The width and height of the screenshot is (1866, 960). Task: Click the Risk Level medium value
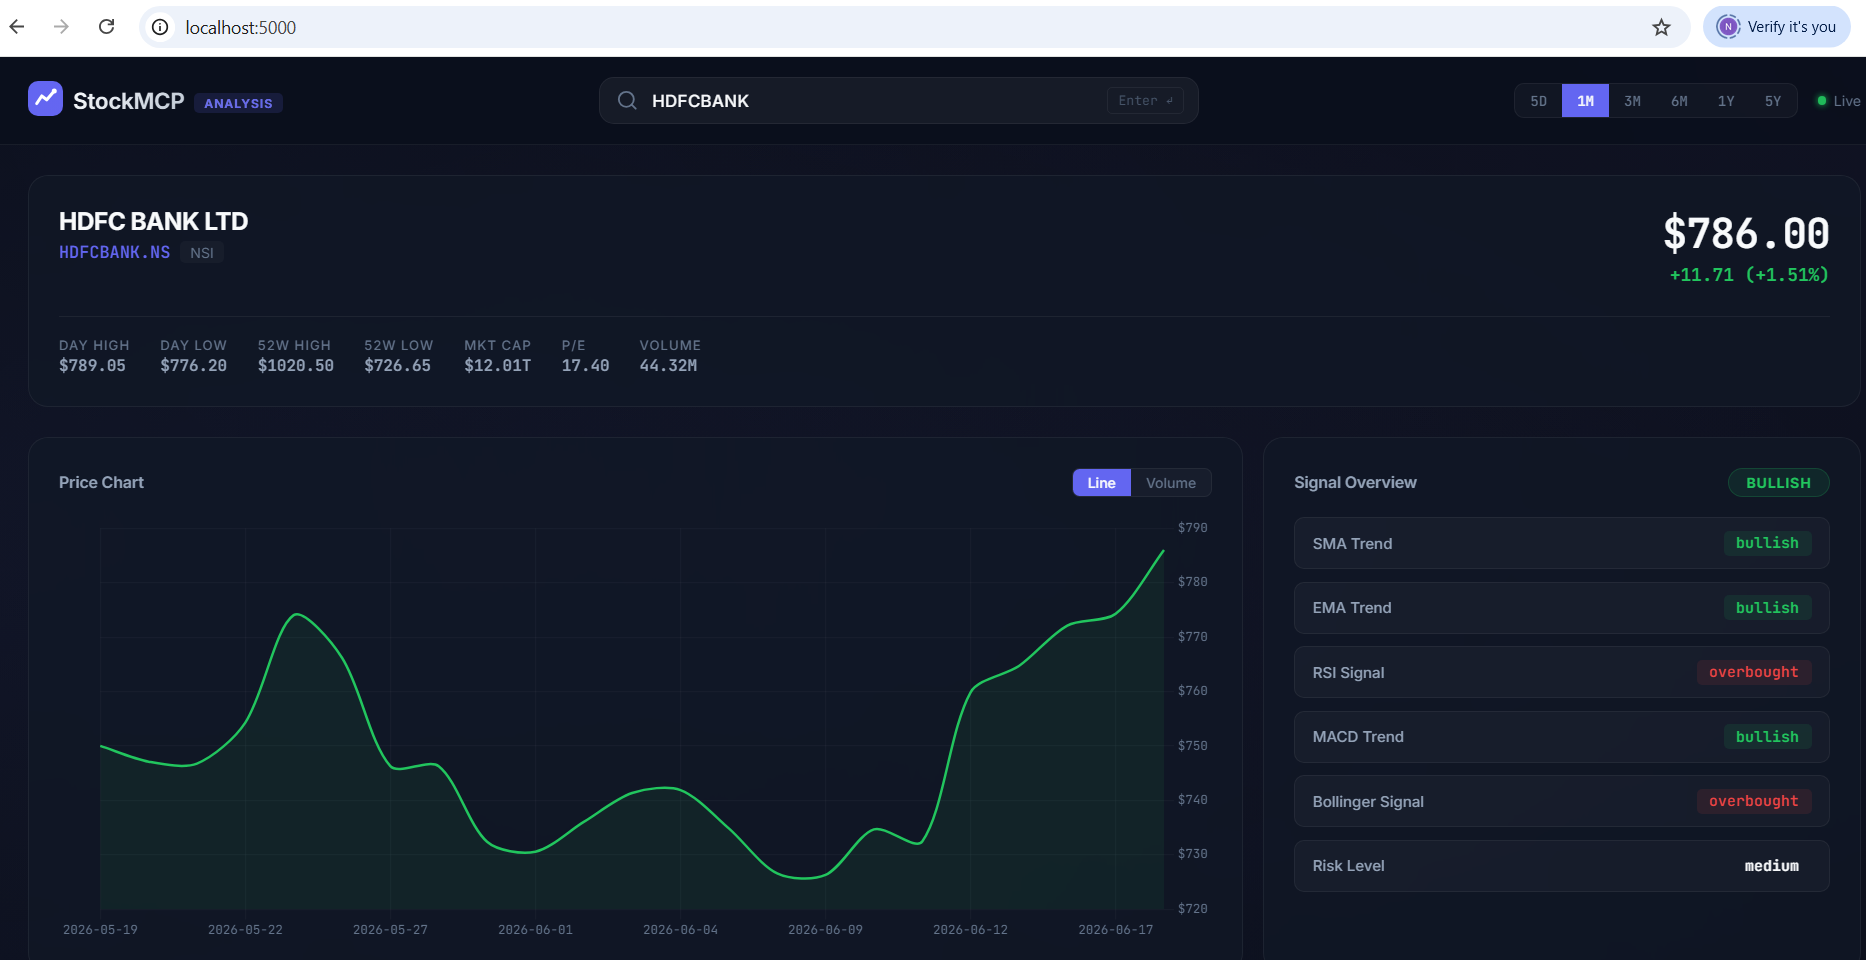click(1771, 866)
